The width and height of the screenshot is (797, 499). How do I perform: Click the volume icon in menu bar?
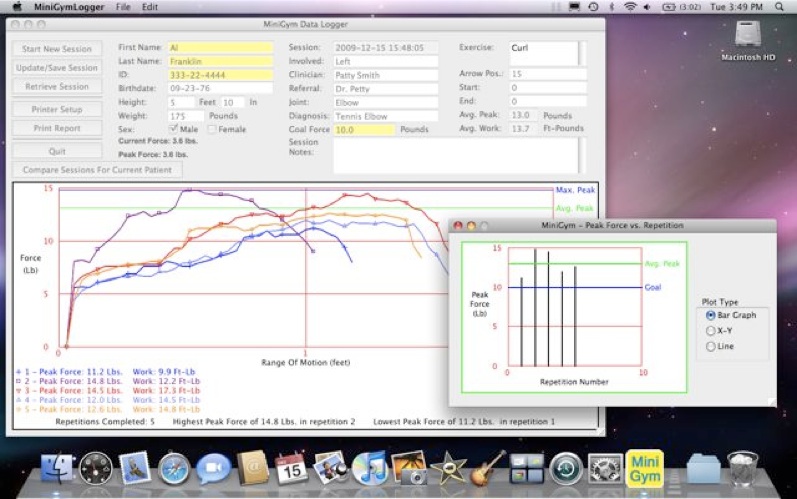647,7
